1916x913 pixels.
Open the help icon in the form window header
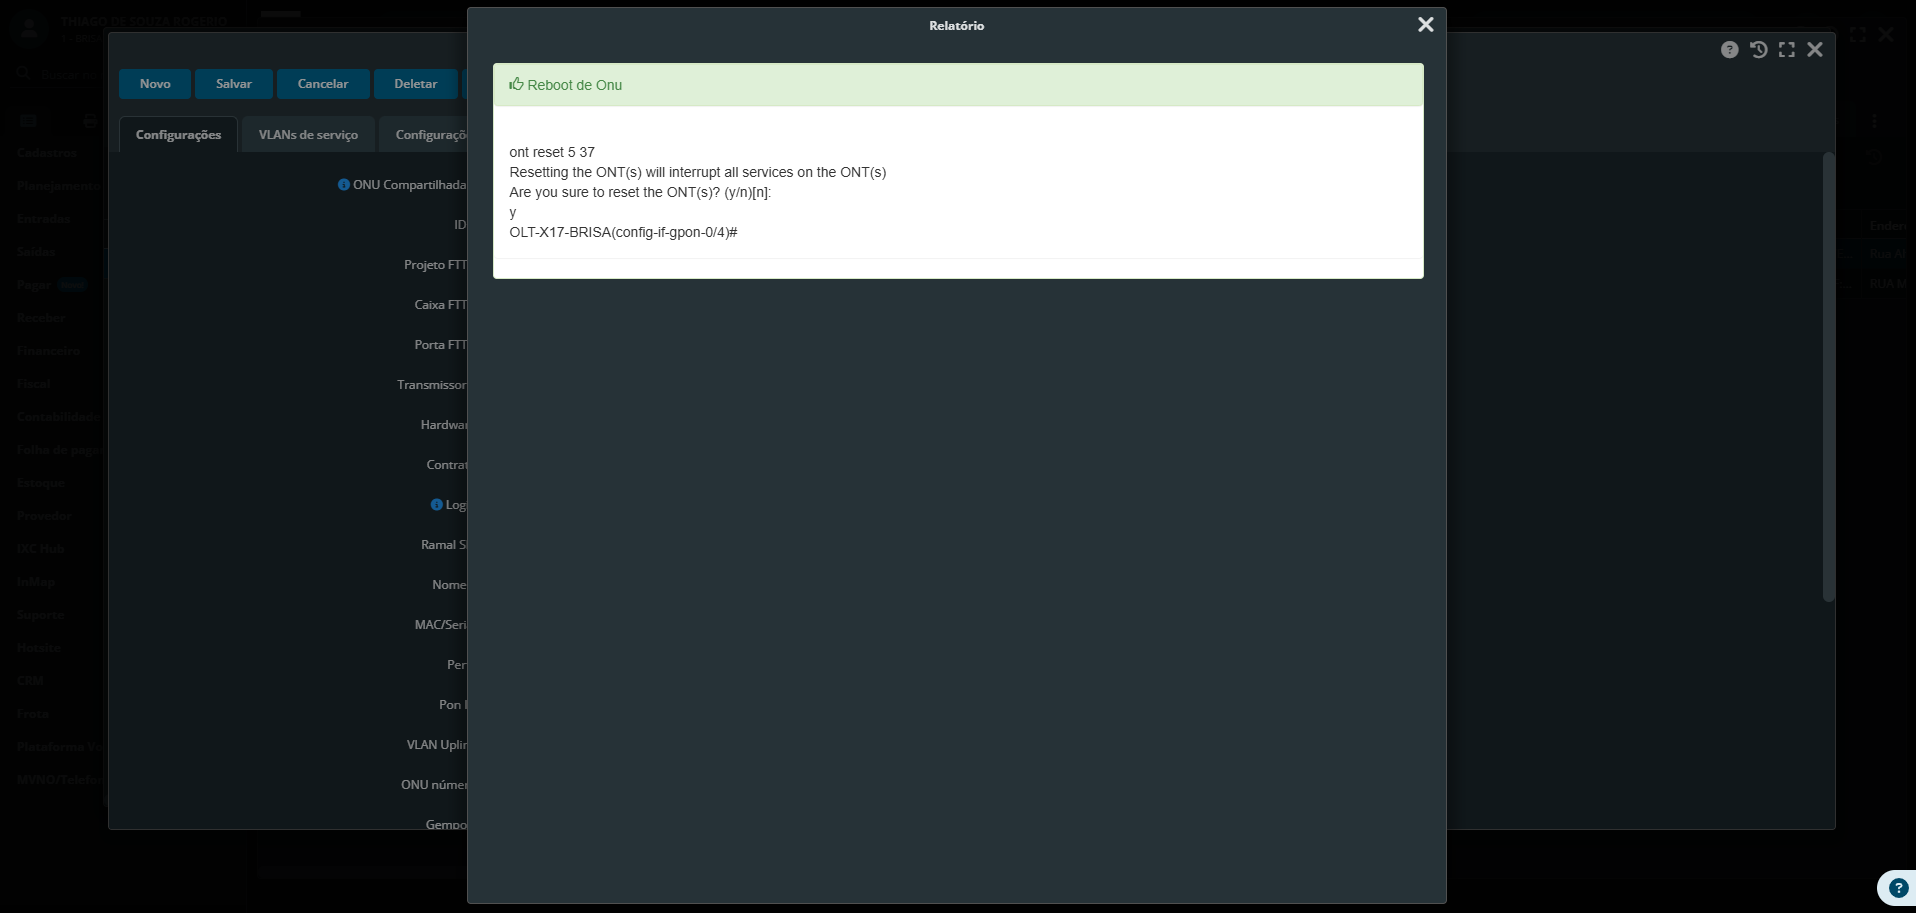(x=1729, y=50)
